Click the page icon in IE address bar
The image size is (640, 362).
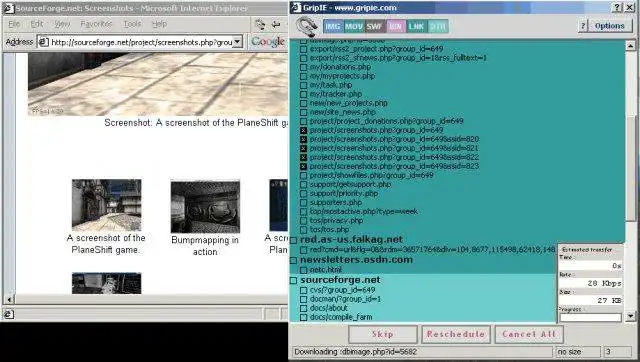click(x=43, y=42)
